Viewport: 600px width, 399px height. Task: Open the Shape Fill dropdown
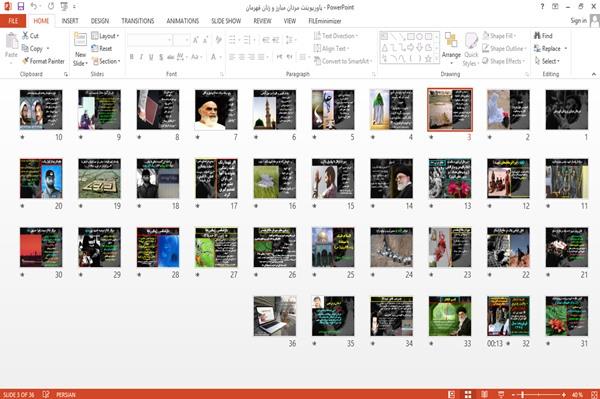[499, 36]
